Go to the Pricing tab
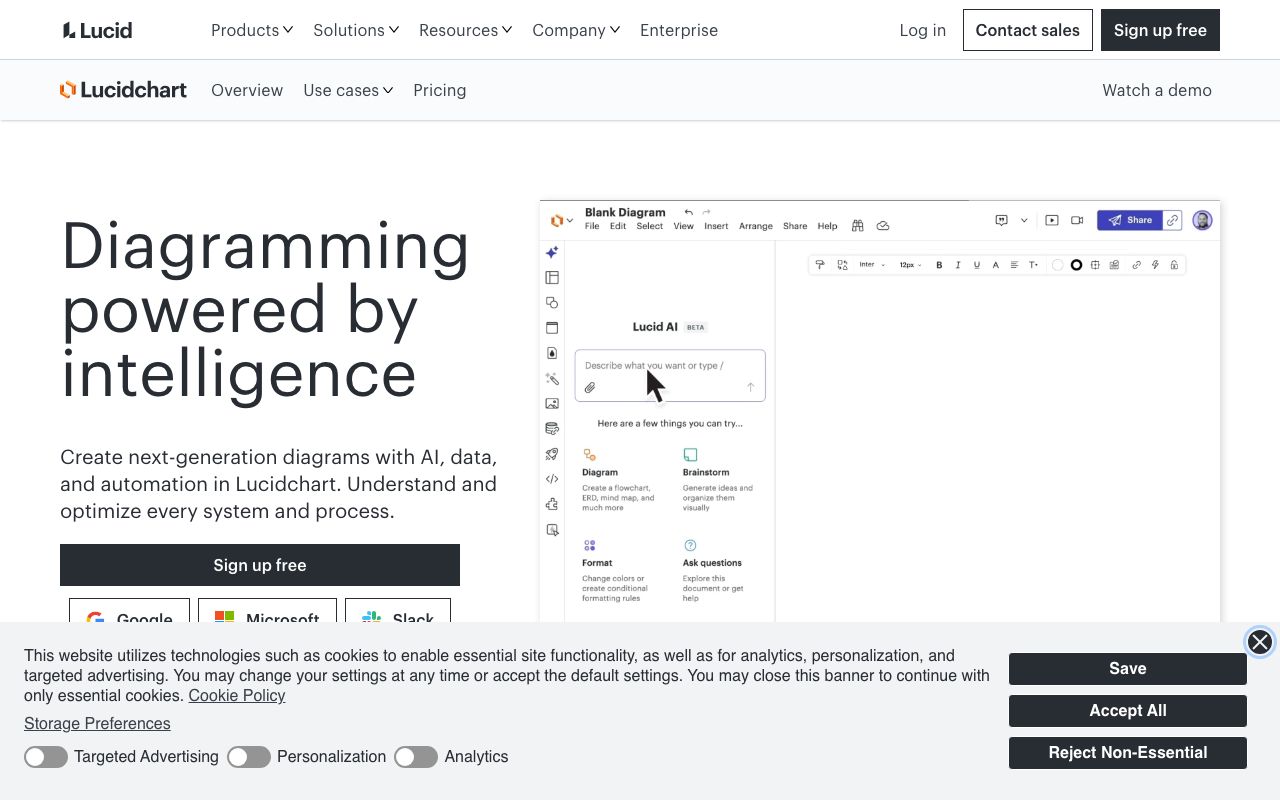The image size is (1280, 800). pos(439,90)
